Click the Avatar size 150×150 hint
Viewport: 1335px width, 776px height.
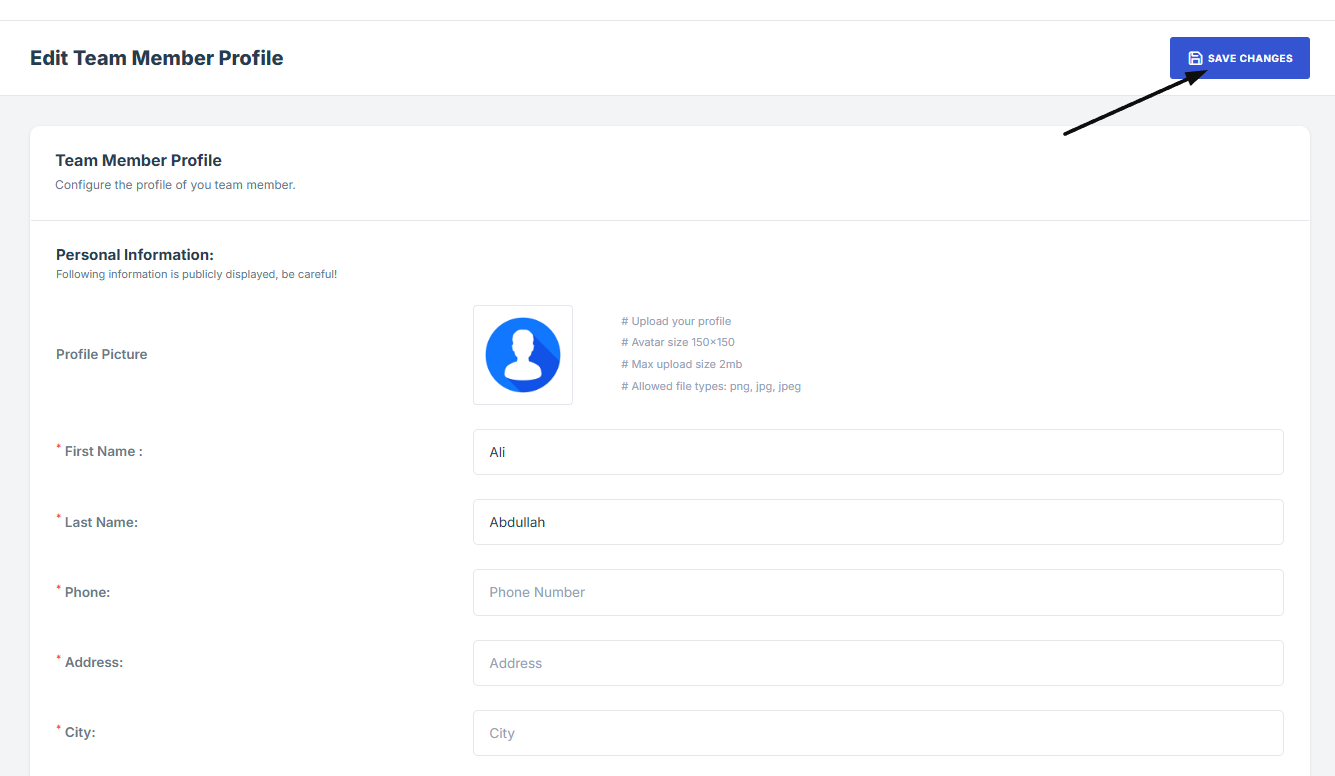point(678,342)
